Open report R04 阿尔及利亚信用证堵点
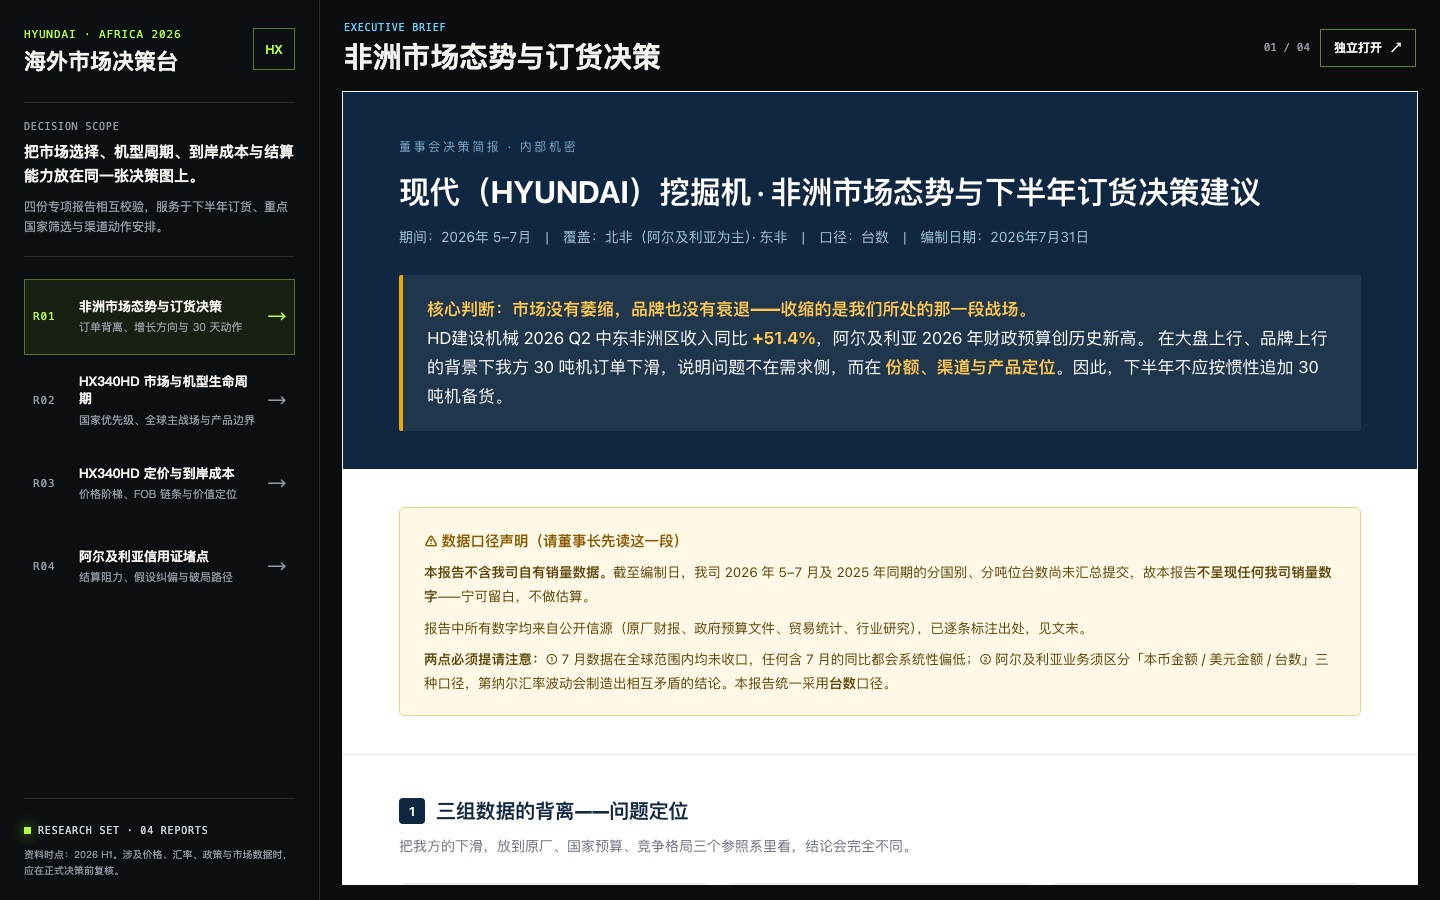The width and height of the screenshot is (1440, 900). point(159,566)
